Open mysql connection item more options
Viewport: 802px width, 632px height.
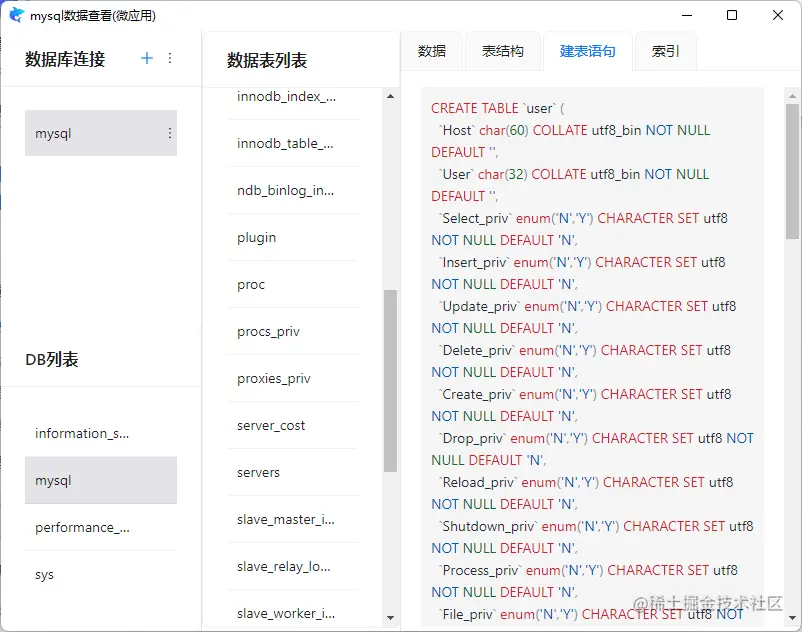(170, 133)
